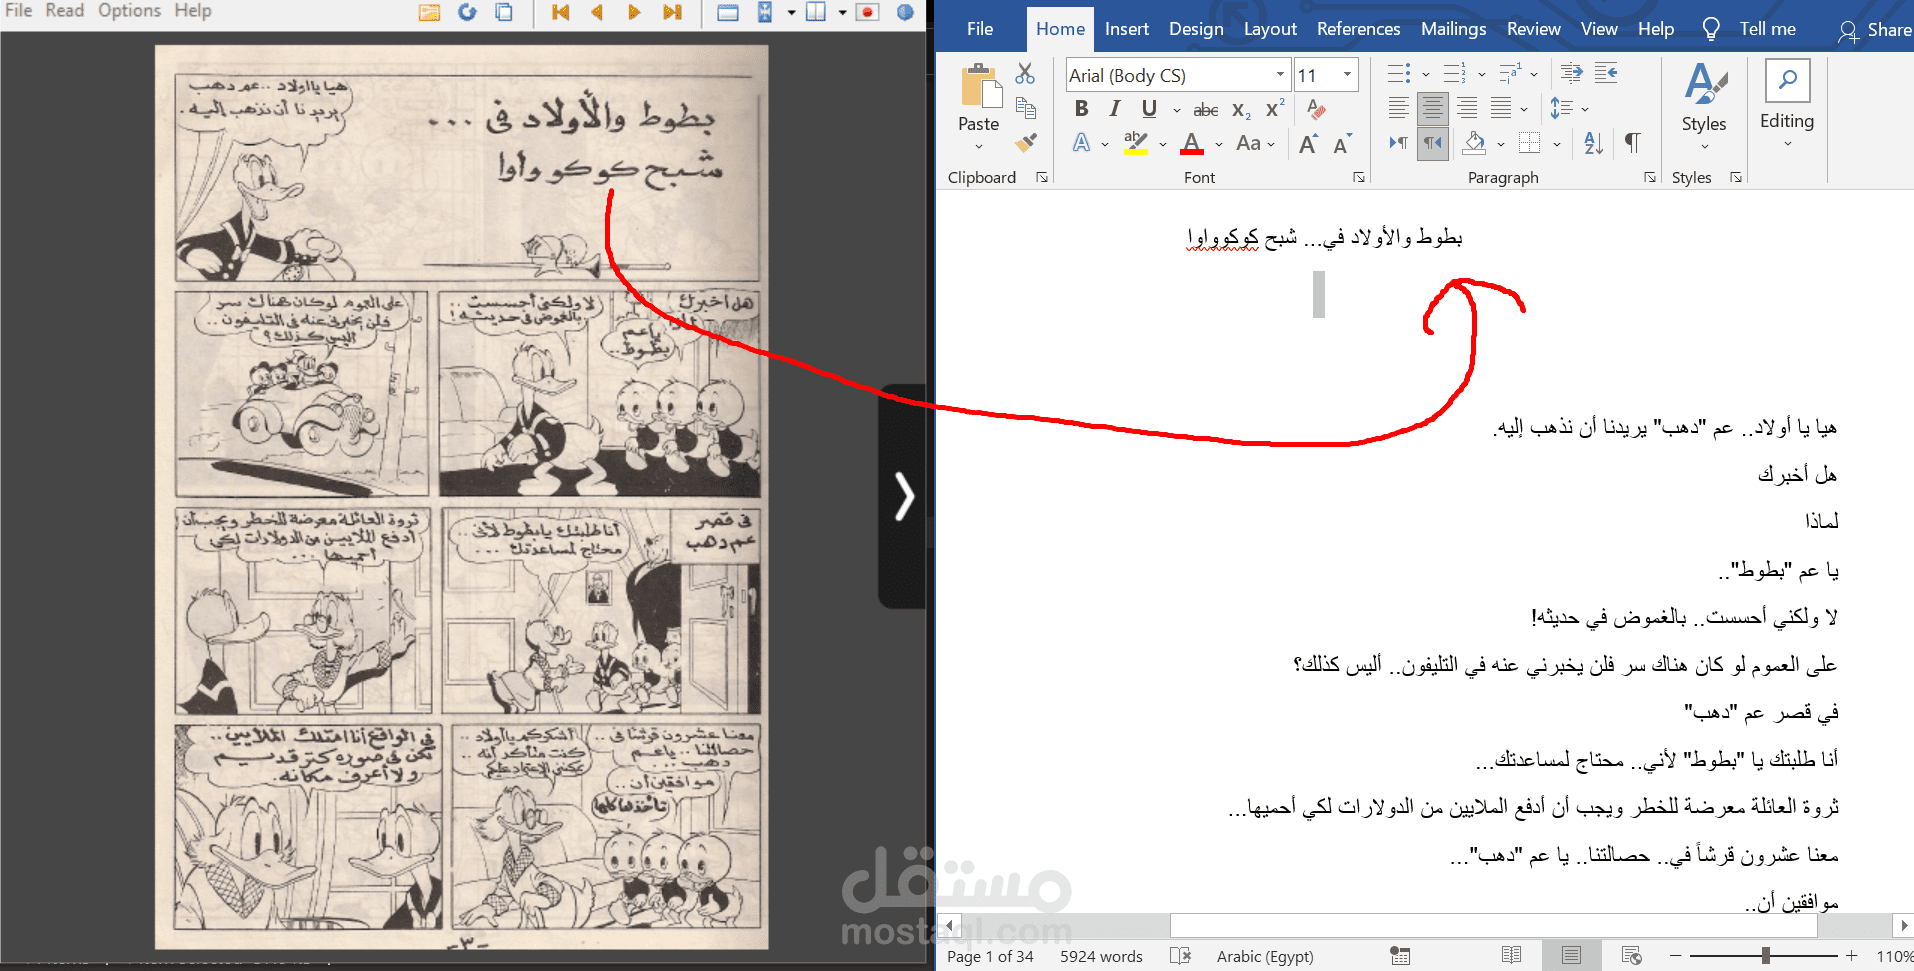The width and height of the screenshot is (1914, 971).
Task: Click the Cut scissors icon
Action: pos(1025,74)
